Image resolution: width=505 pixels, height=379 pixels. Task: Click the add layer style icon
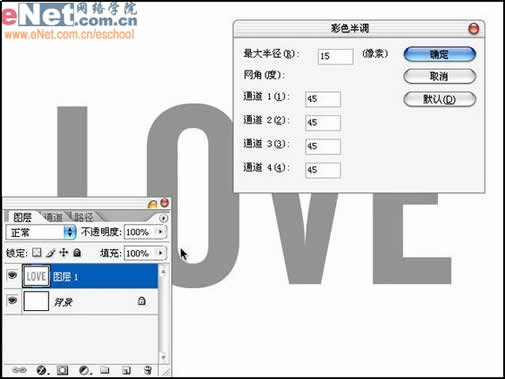click(x=42, y=370)
